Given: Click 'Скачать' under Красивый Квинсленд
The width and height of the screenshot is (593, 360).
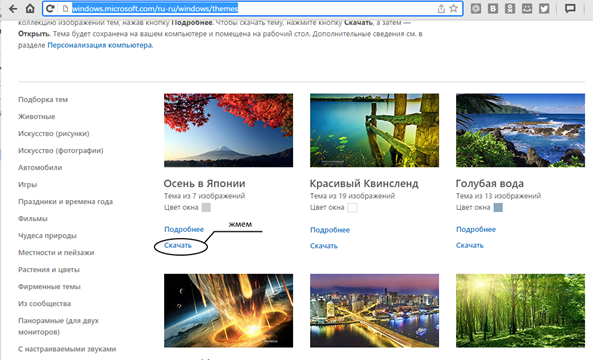Looking at the screenshot, I should point(324,246).
